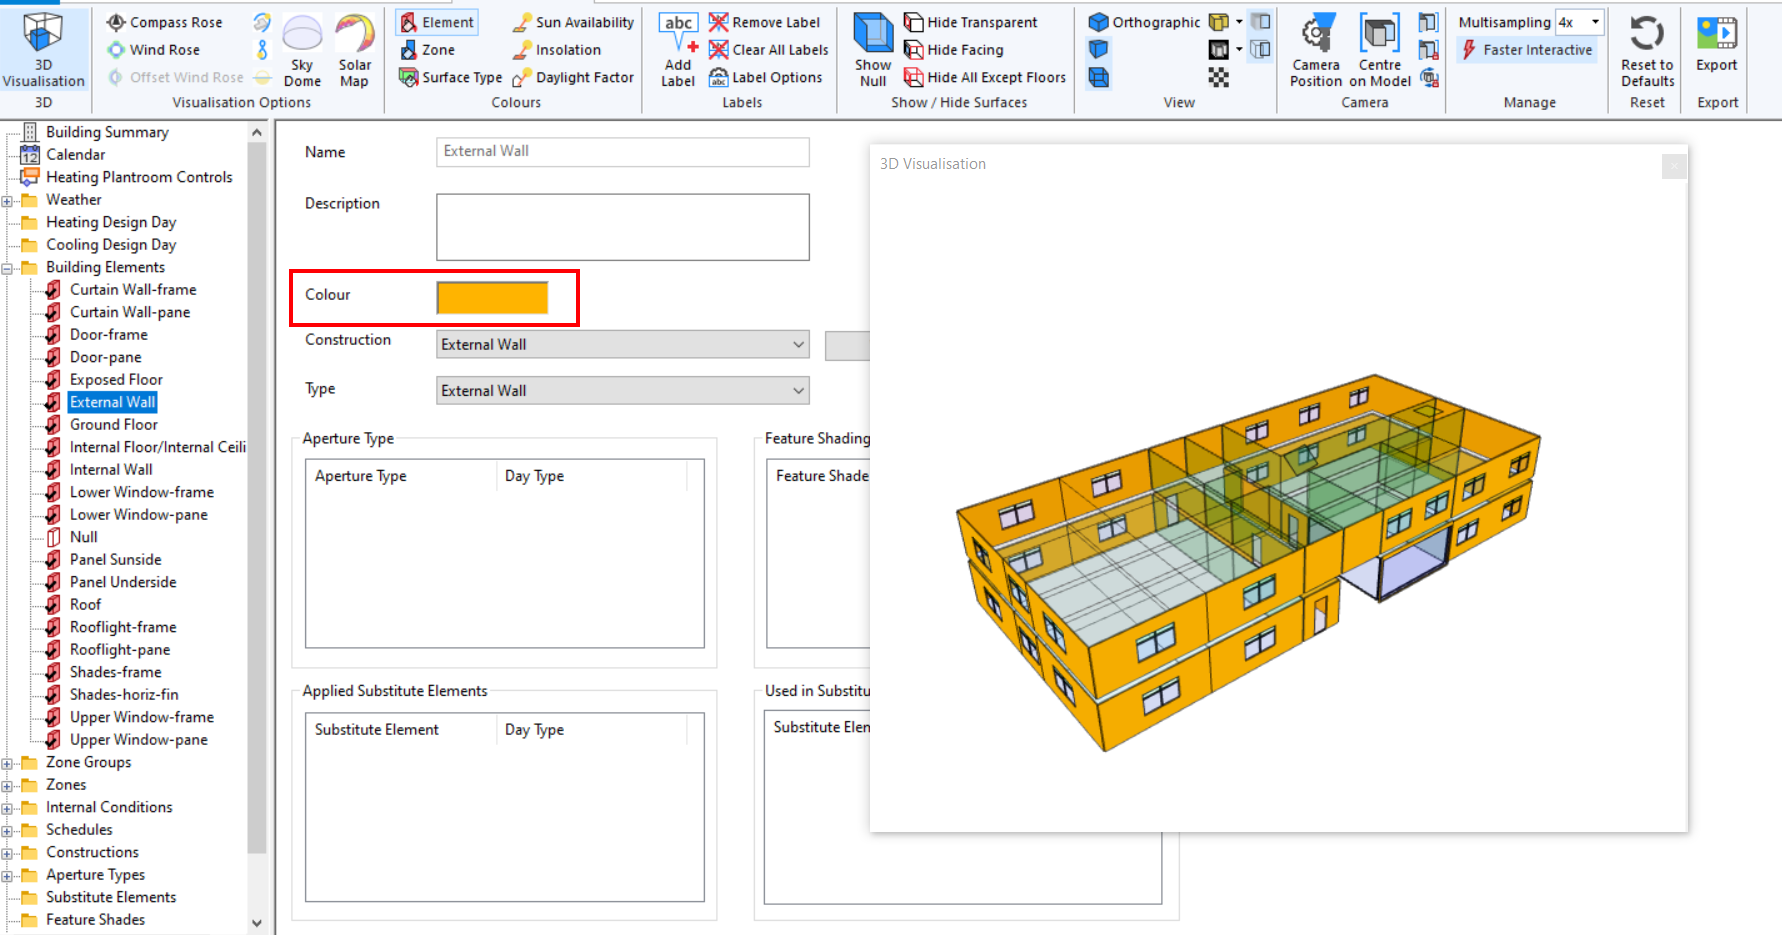Screen dimensions: 1782x935
Task: Open dropdown arrow beside black cube icon
Action: click(1239, 49)
